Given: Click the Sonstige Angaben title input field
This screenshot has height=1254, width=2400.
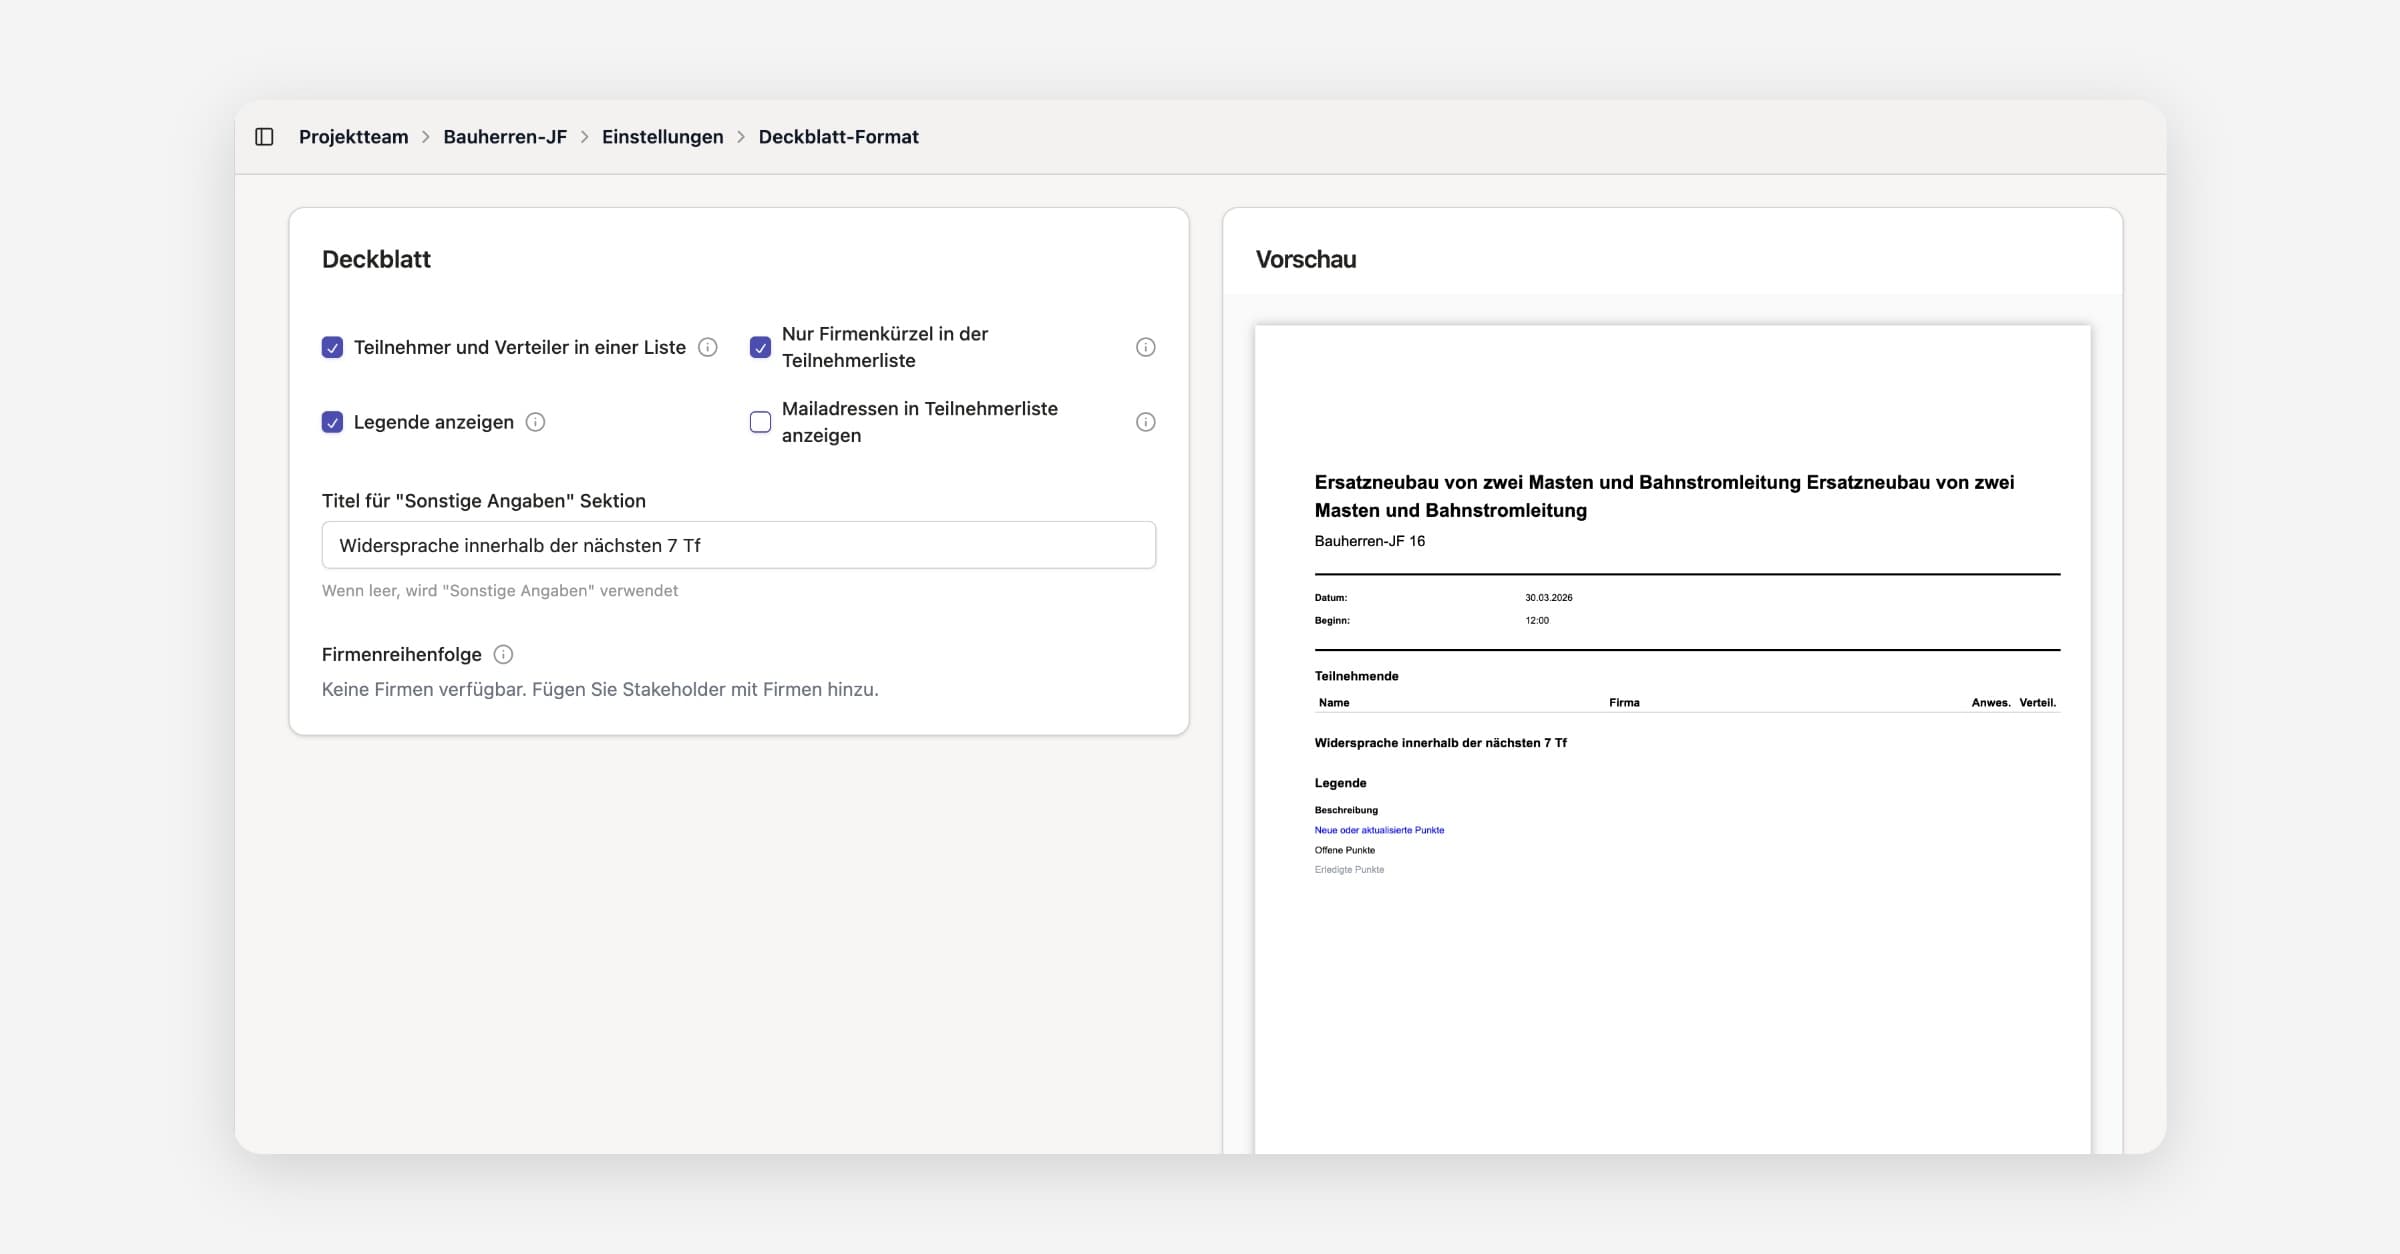Looking at the screenshot, I should point(738,545).
